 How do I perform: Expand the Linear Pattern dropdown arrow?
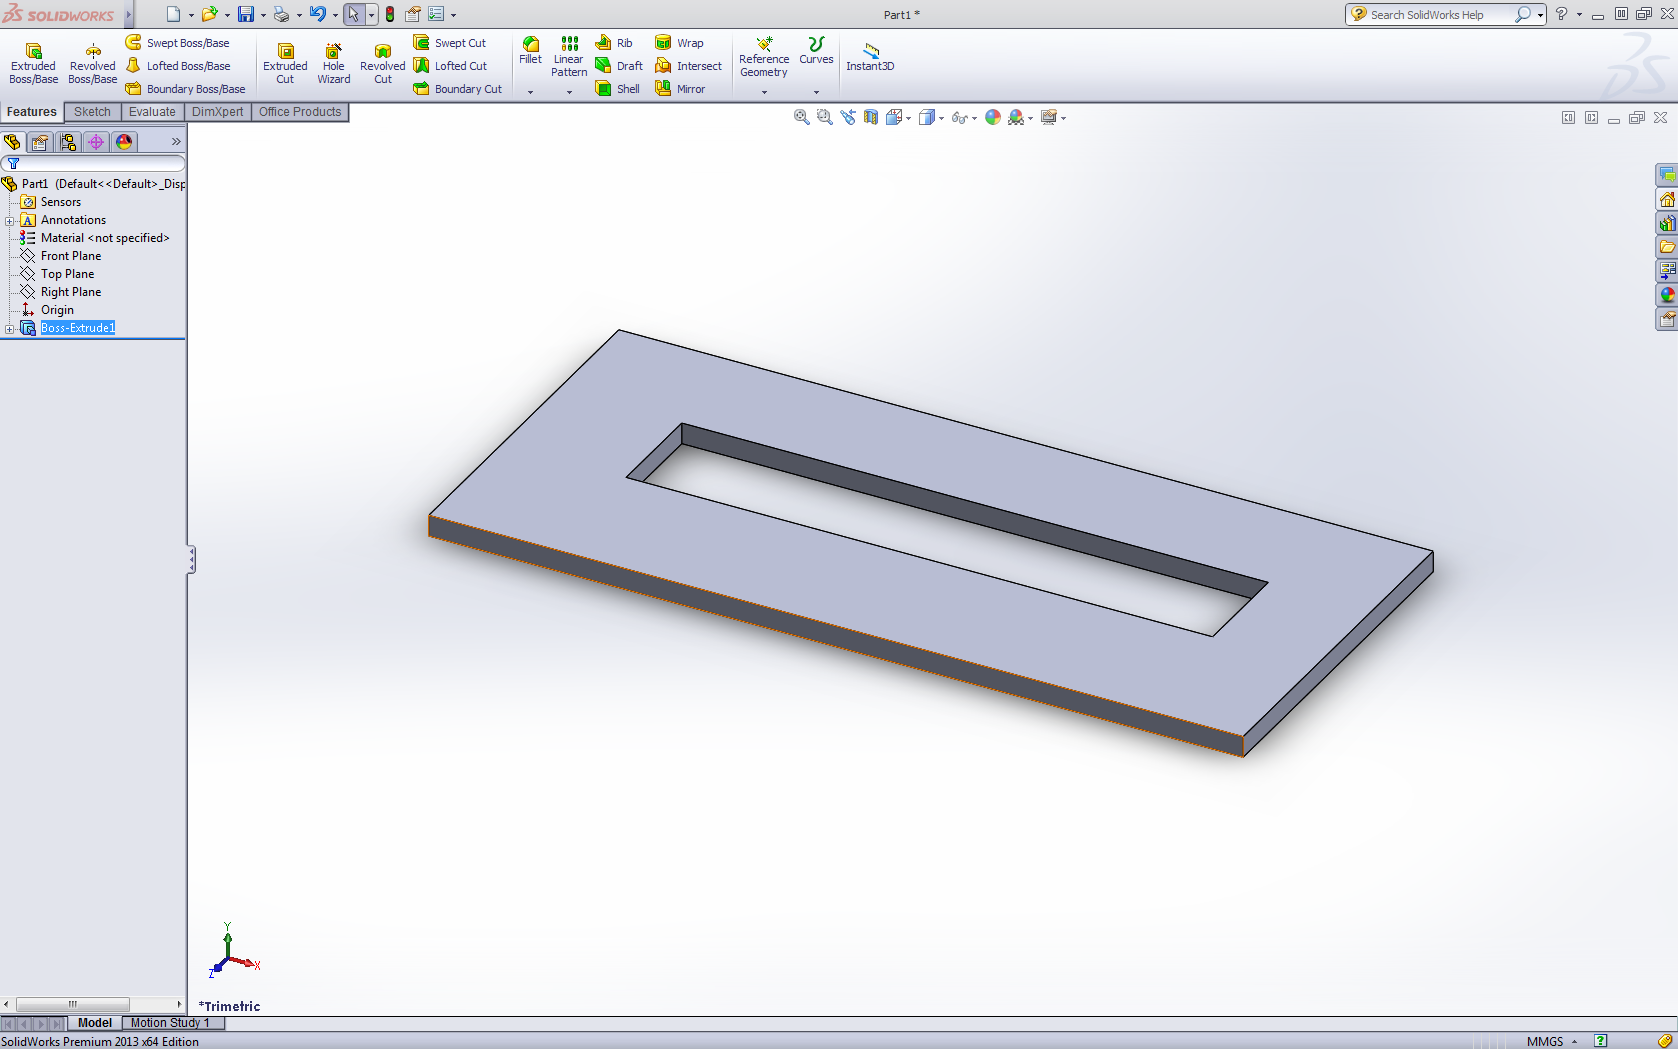[569, 92]
